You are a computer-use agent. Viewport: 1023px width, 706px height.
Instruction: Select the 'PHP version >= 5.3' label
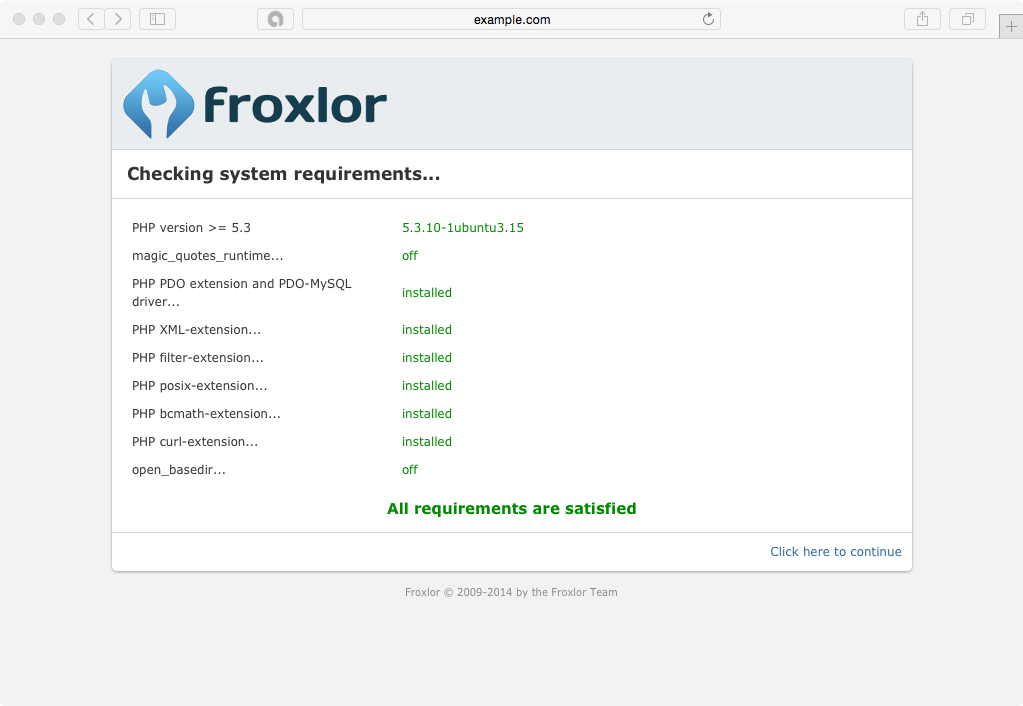click(191, 228)
